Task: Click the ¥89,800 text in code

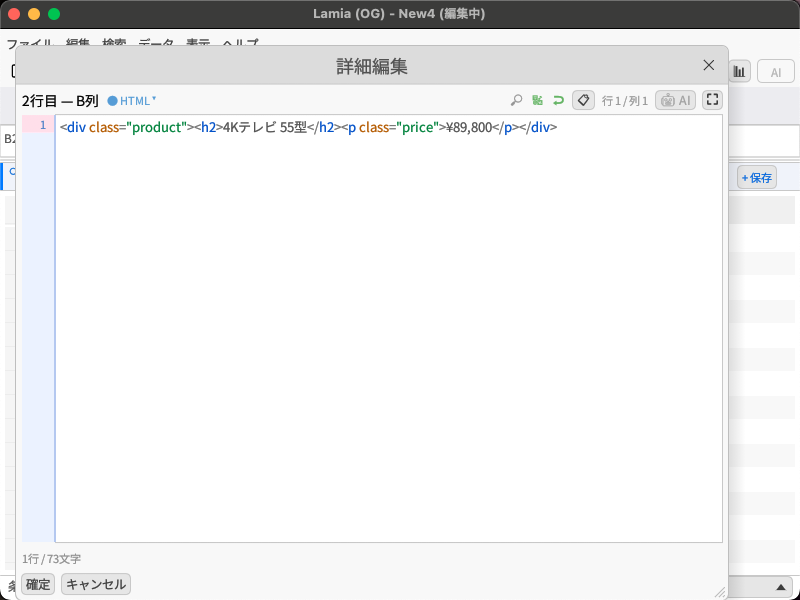Action: coord(469,127)
